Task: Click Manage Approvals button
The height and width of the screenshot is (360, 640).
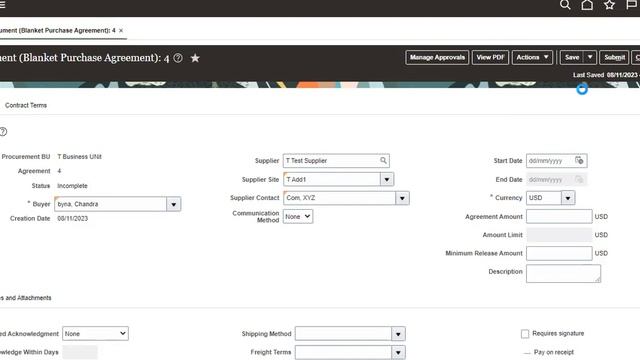Action: point(437,58)
